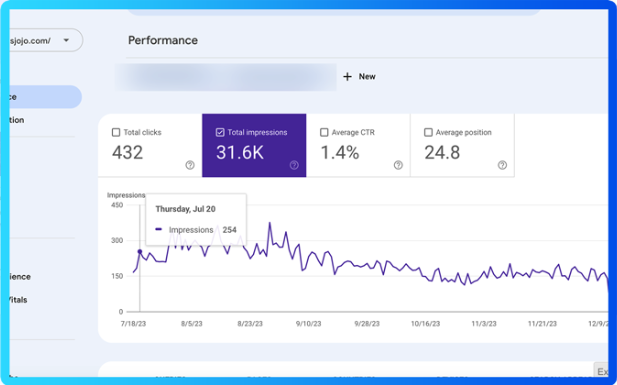
Task: Enable the Total clicks checkbox
Action: point(116,132)
